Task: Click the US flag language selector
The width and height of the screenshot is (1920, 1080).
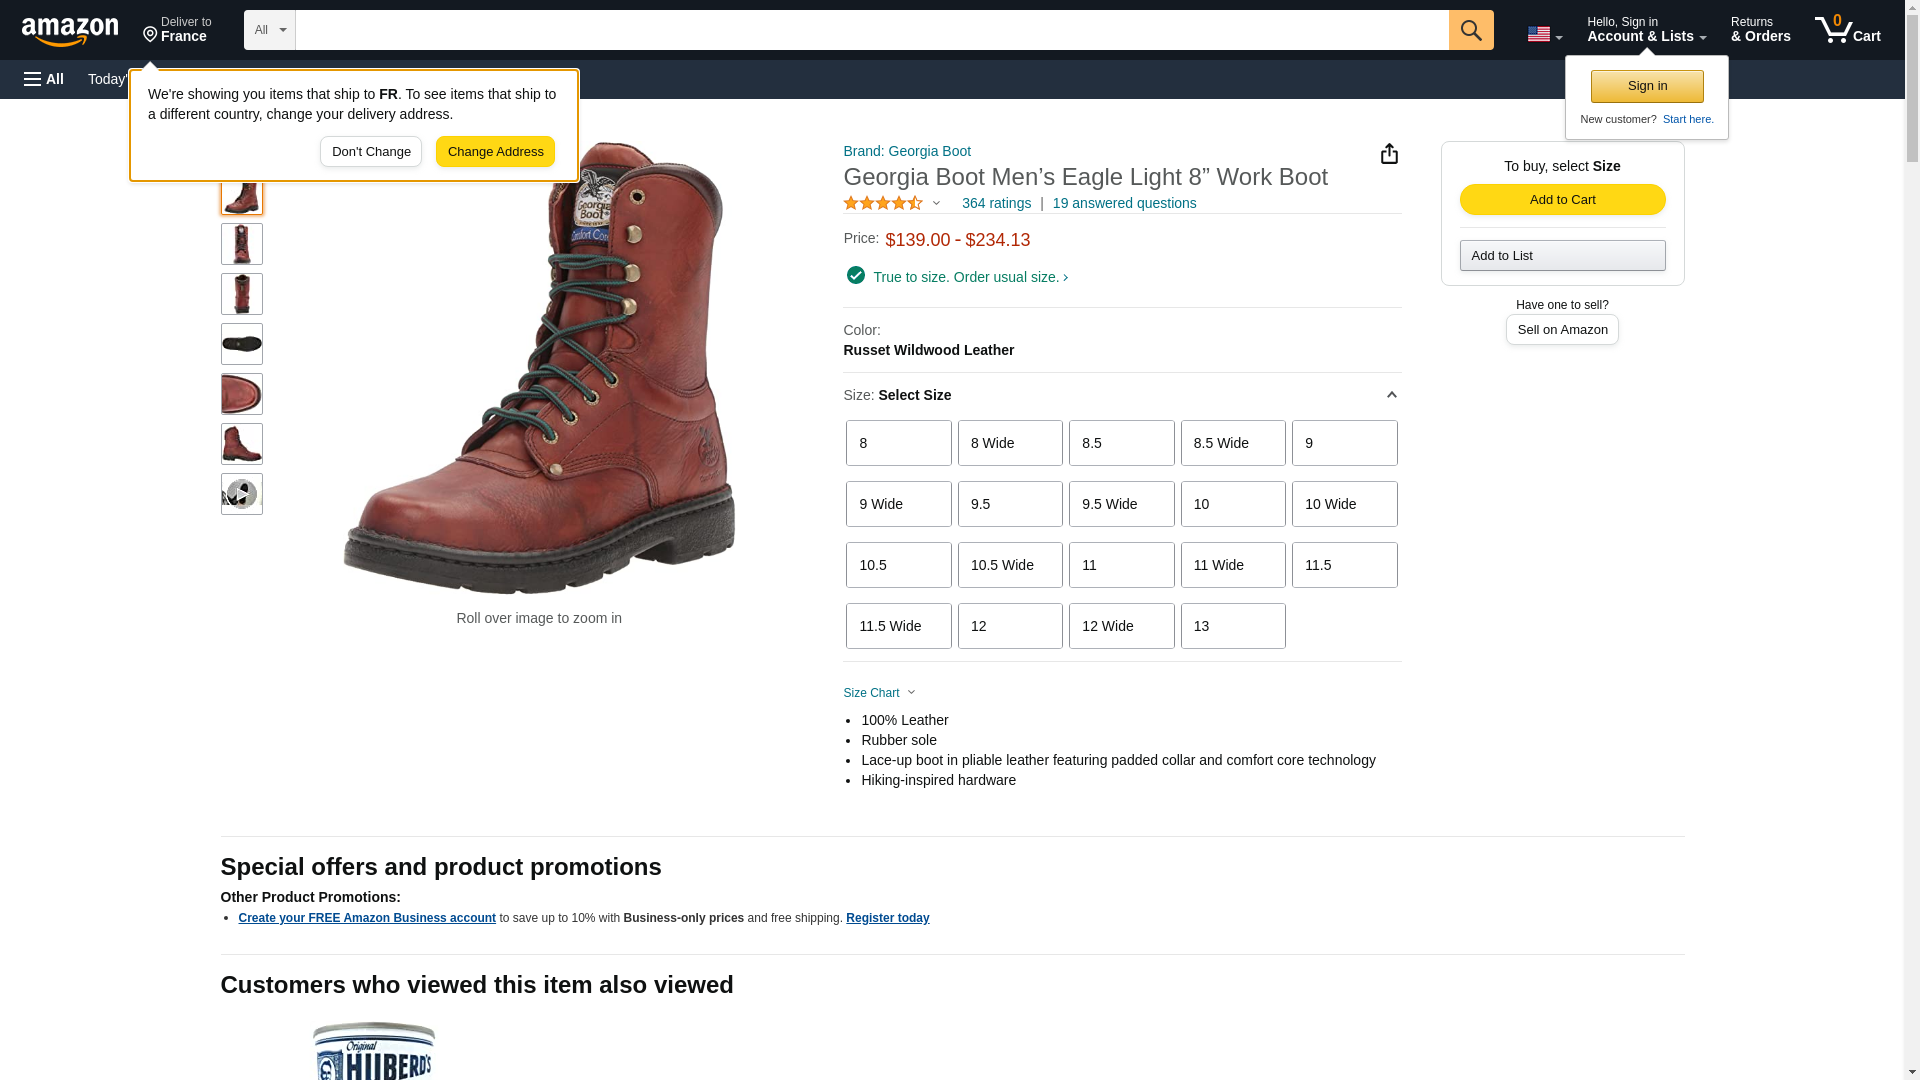Action: (x=1544, y=34)
